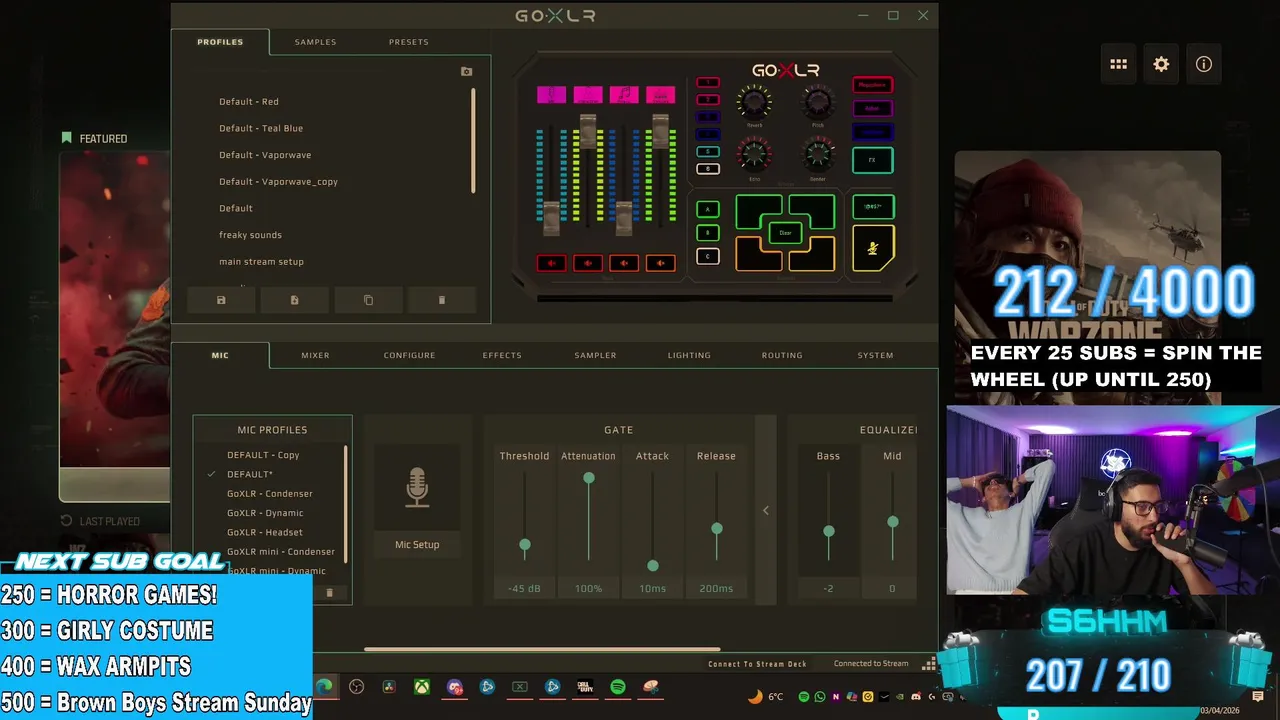Screen dimensions: 1280x720
Task: Select the 'GoXLR - Headset' mic profile
Action: [x=264, y=532]
